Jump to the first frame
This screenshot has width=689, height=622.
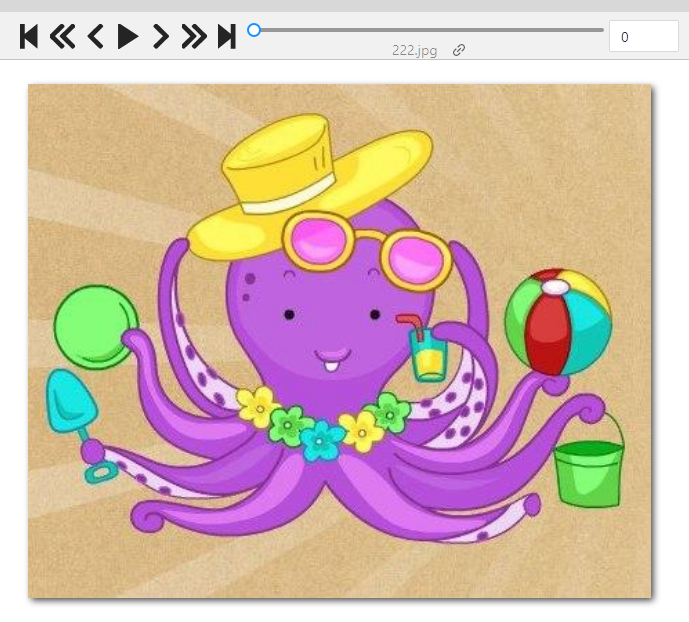pyautogui.click(x=29, y=37)
